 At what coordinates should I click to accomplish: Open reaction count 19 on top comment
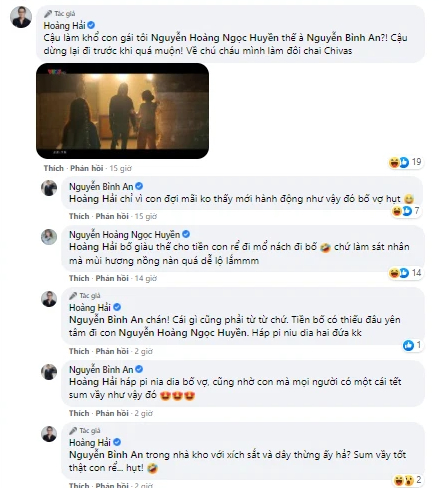click(x=405, y=162)
